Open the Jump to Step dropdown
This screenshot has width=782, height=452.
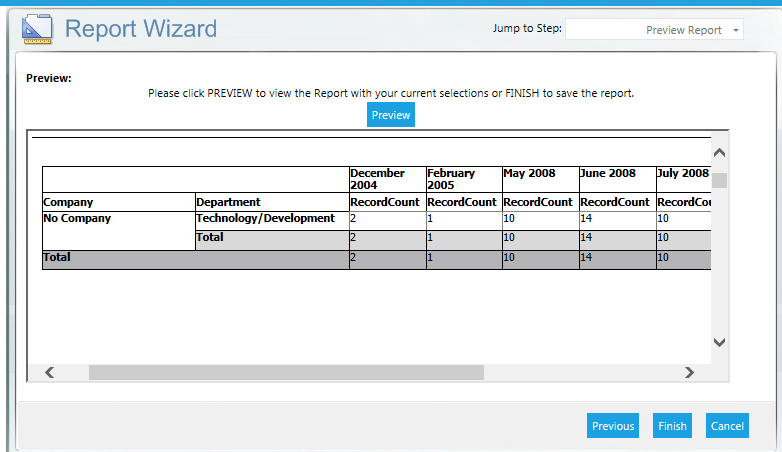tap(654, 30)
